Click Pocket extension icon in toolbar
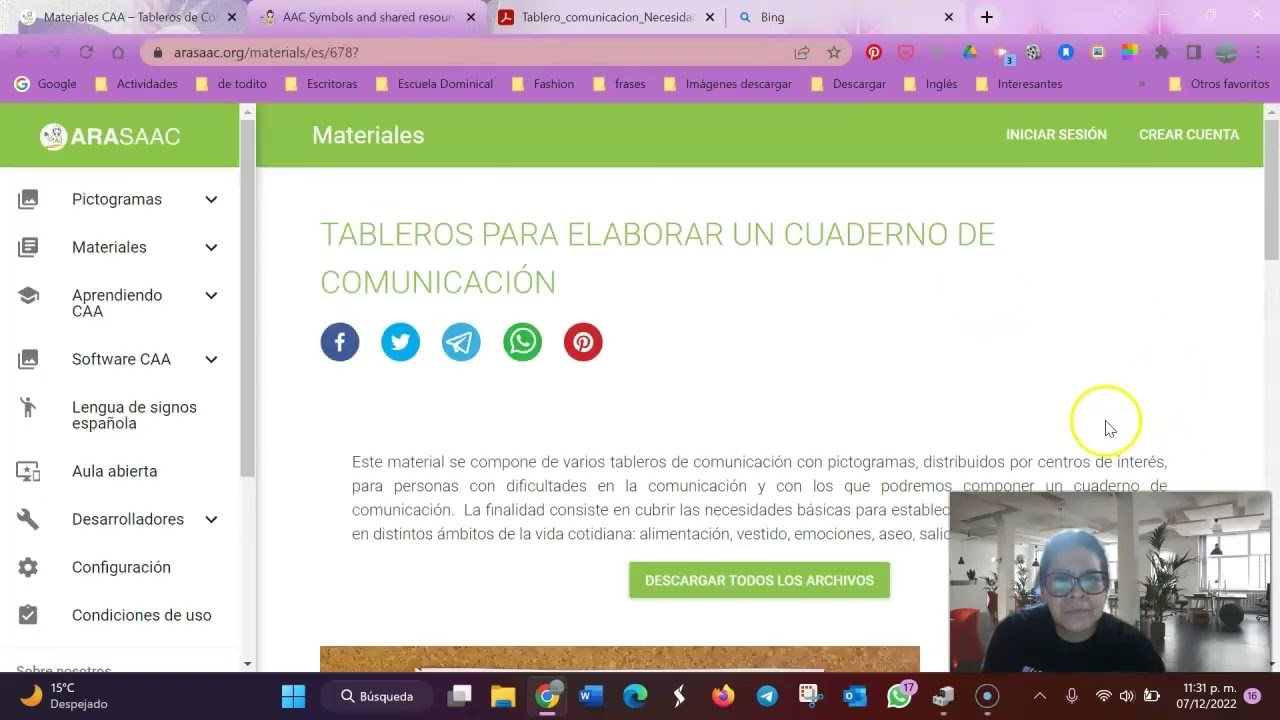1280x720 pixels. [x=906, y=52]
